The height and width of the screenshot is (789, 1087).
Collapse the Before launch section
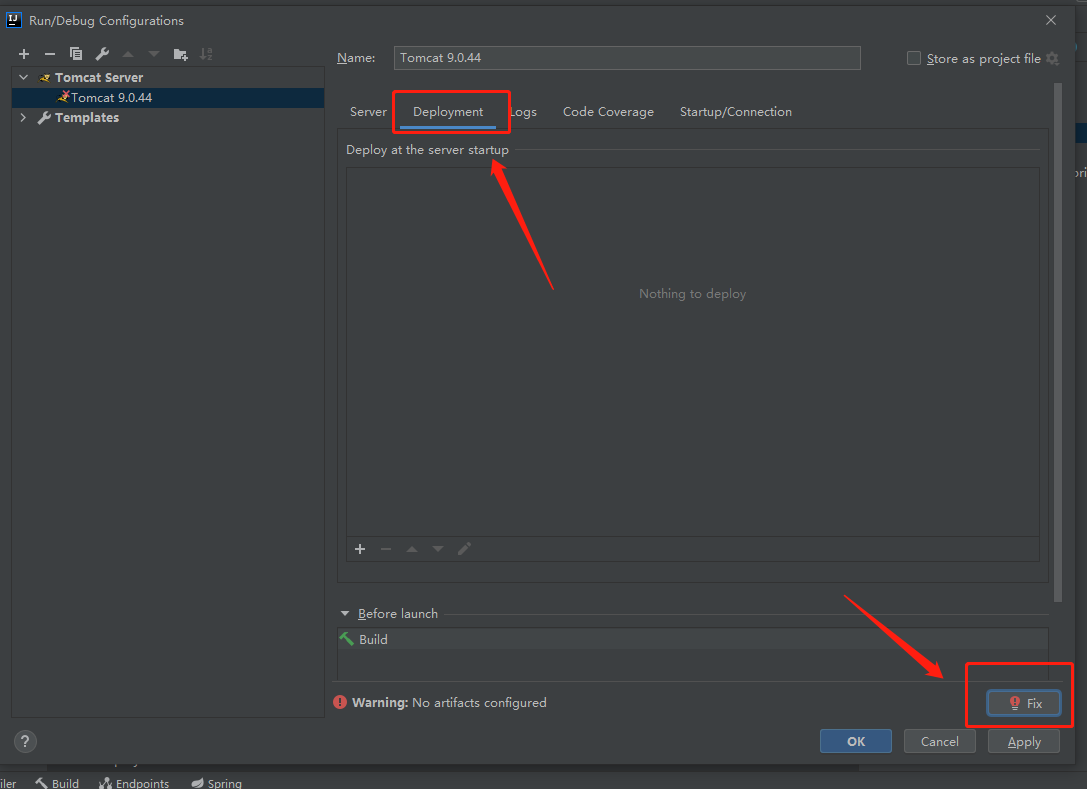pyautogui.click(x=345, y=614)
